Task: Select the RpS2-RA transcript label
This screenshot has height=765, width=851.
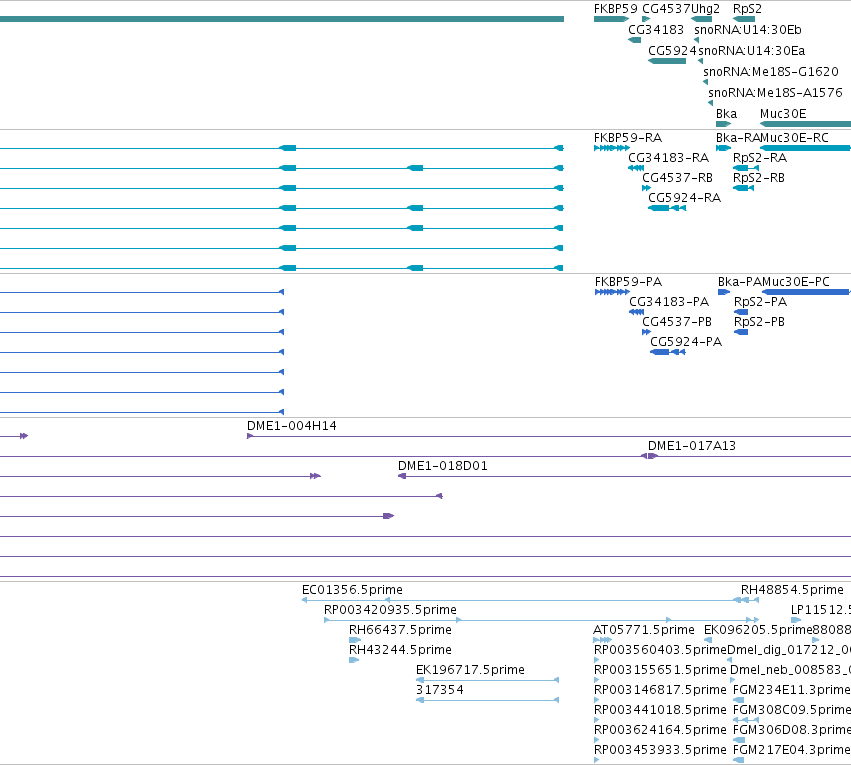Action: pos(760,158)
